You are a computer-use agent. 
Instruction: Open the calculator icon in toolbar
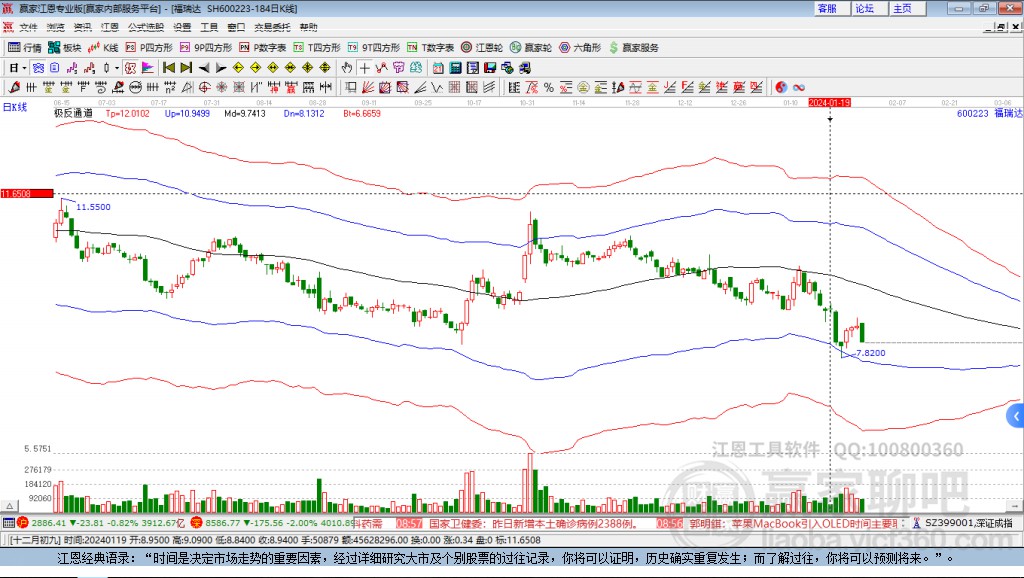pos(456,68)
